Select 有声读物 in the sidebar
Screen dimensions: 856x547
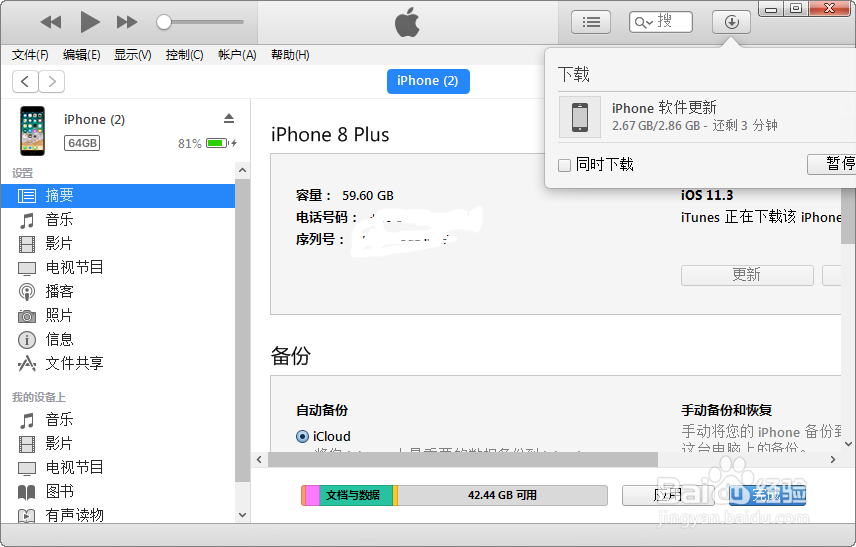click(118, 515)
